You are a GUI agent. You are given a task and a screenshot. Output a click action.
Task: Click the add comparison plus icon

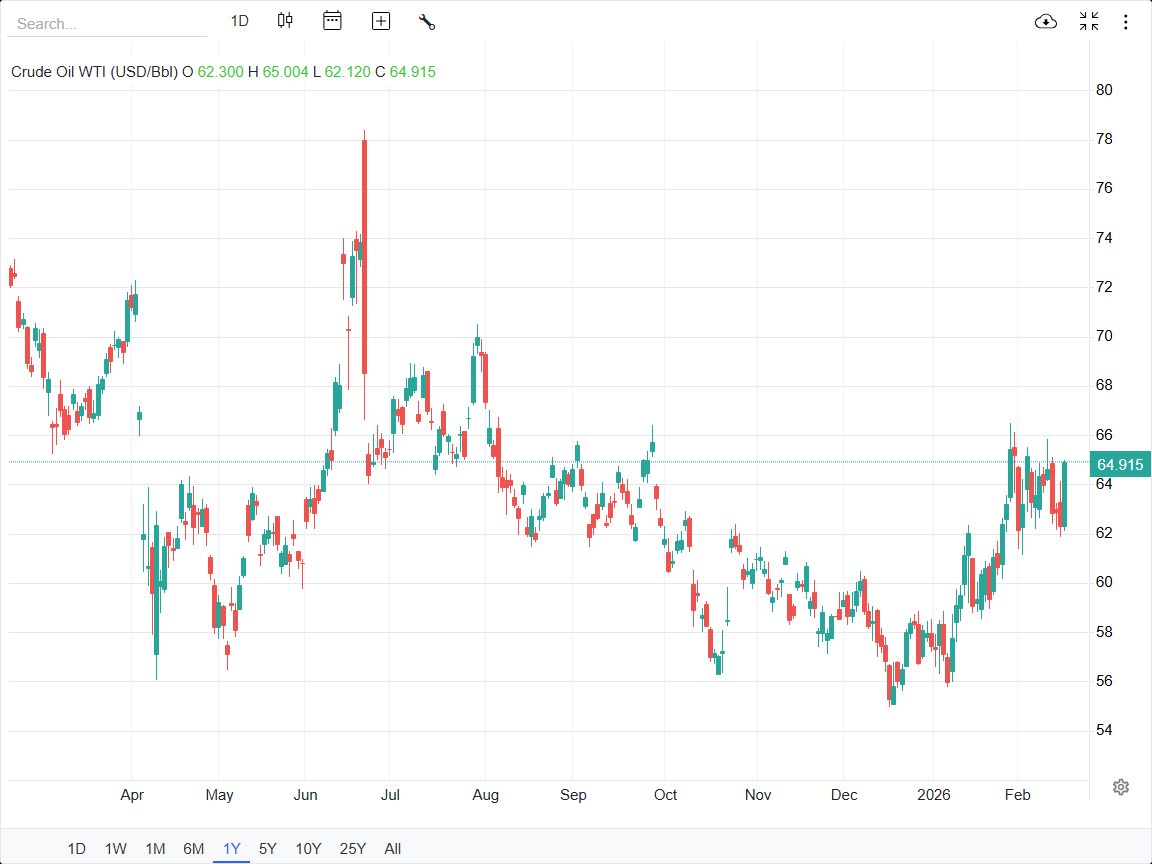click(381, 21)
